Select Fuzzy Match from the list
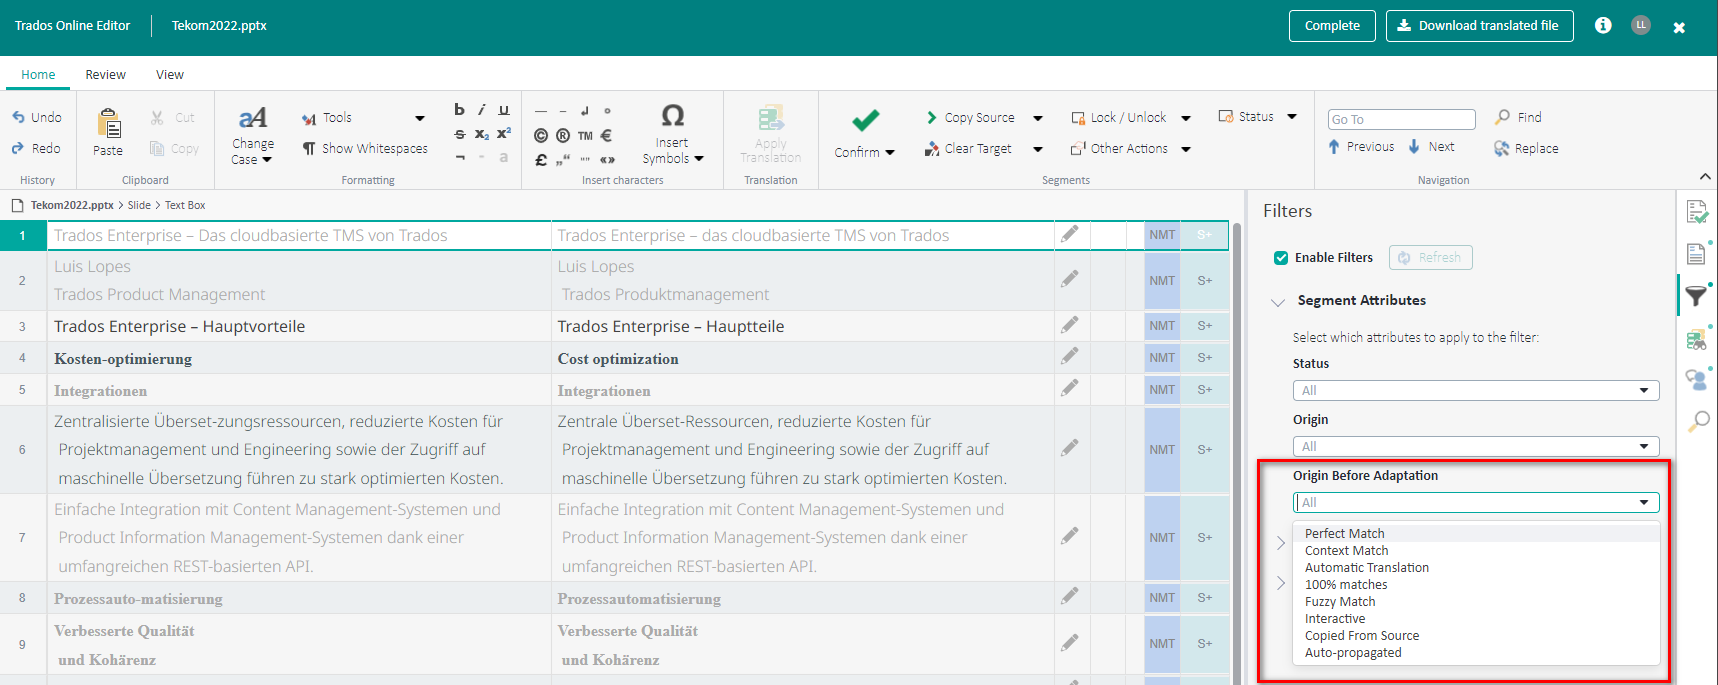This screenshot has width=1718, height=685. point(1340,602)
